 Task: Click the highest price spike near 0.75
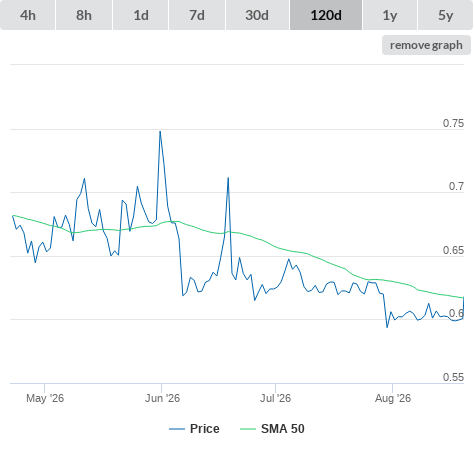[160, 132]
